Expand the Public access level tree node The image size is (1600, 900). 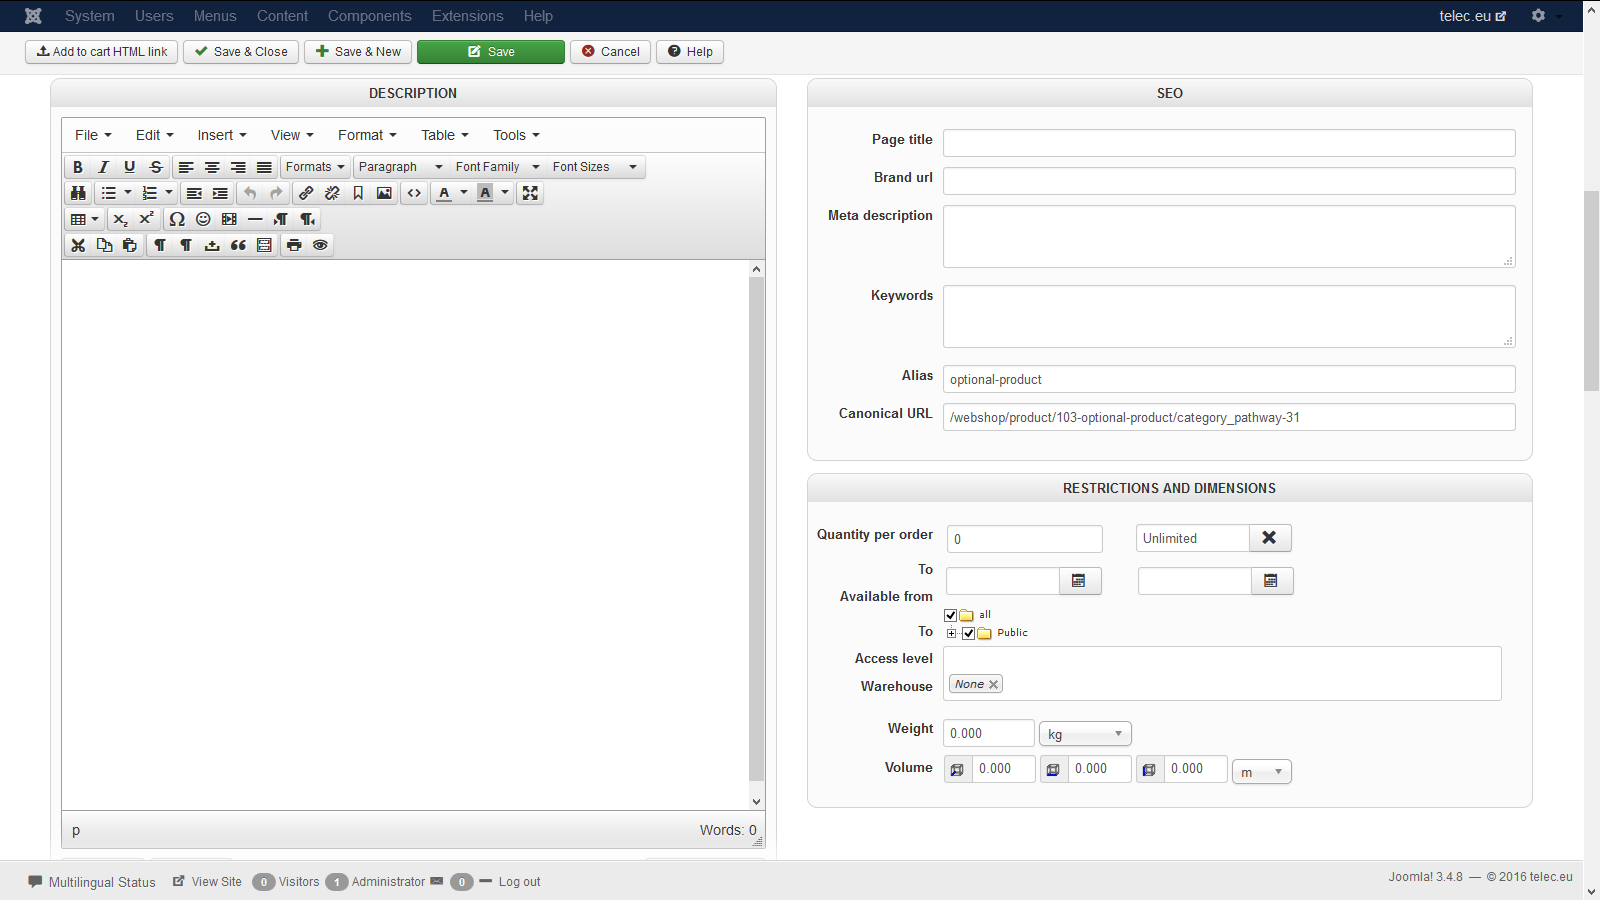click(x=952, y=633)
